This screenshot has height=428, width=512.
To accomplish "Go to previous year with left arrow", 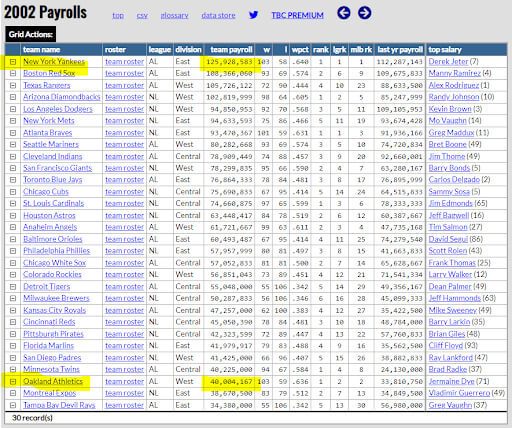I will 344,13.
